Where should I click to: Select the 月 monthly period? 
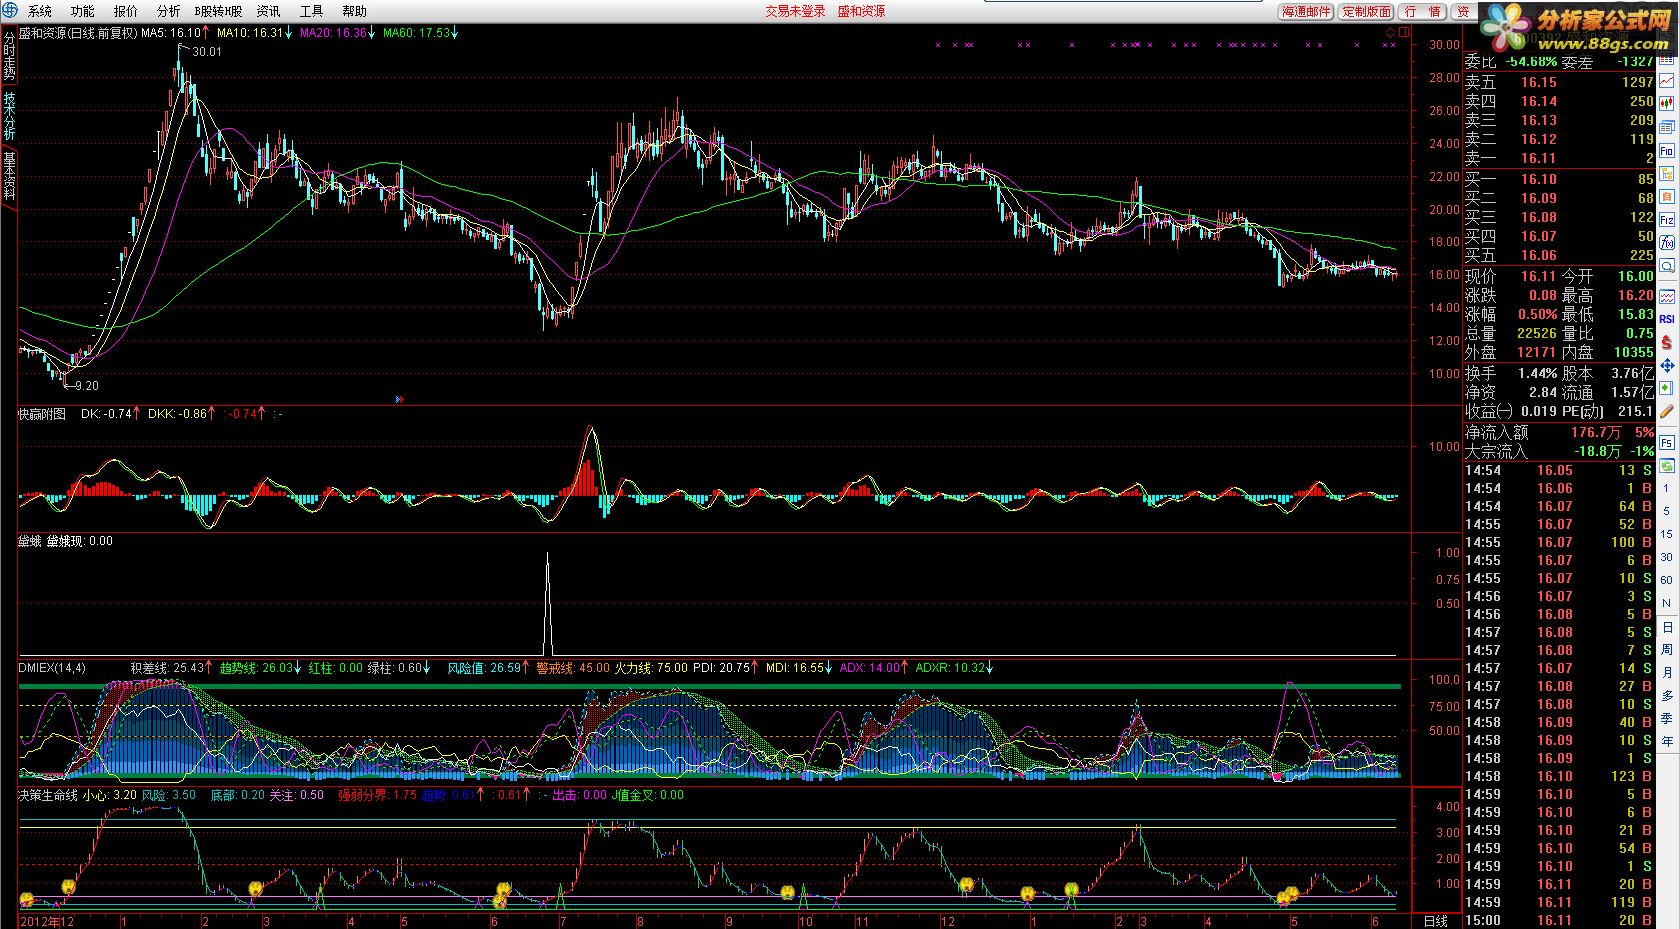tap(1667, 673)
